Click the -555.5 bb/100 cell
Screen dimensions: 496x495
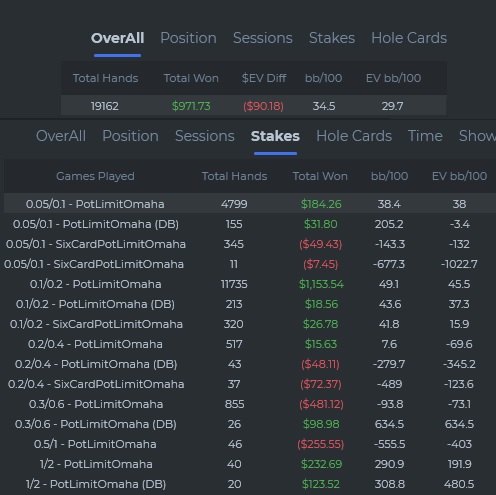click(x=389, y=444)
